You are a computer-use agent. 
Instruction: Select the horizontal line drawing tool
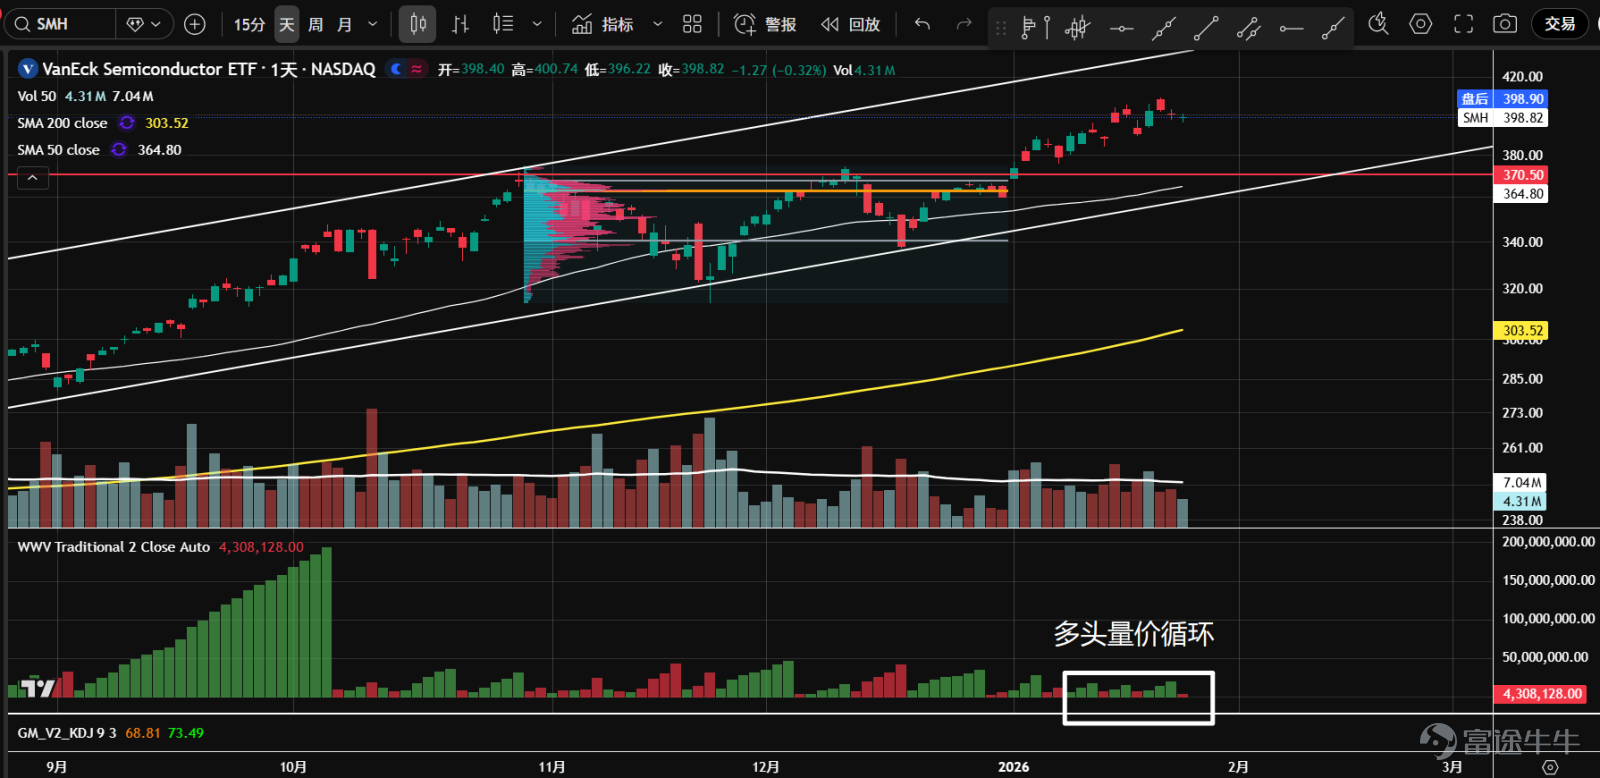[x=1122, y=28]
